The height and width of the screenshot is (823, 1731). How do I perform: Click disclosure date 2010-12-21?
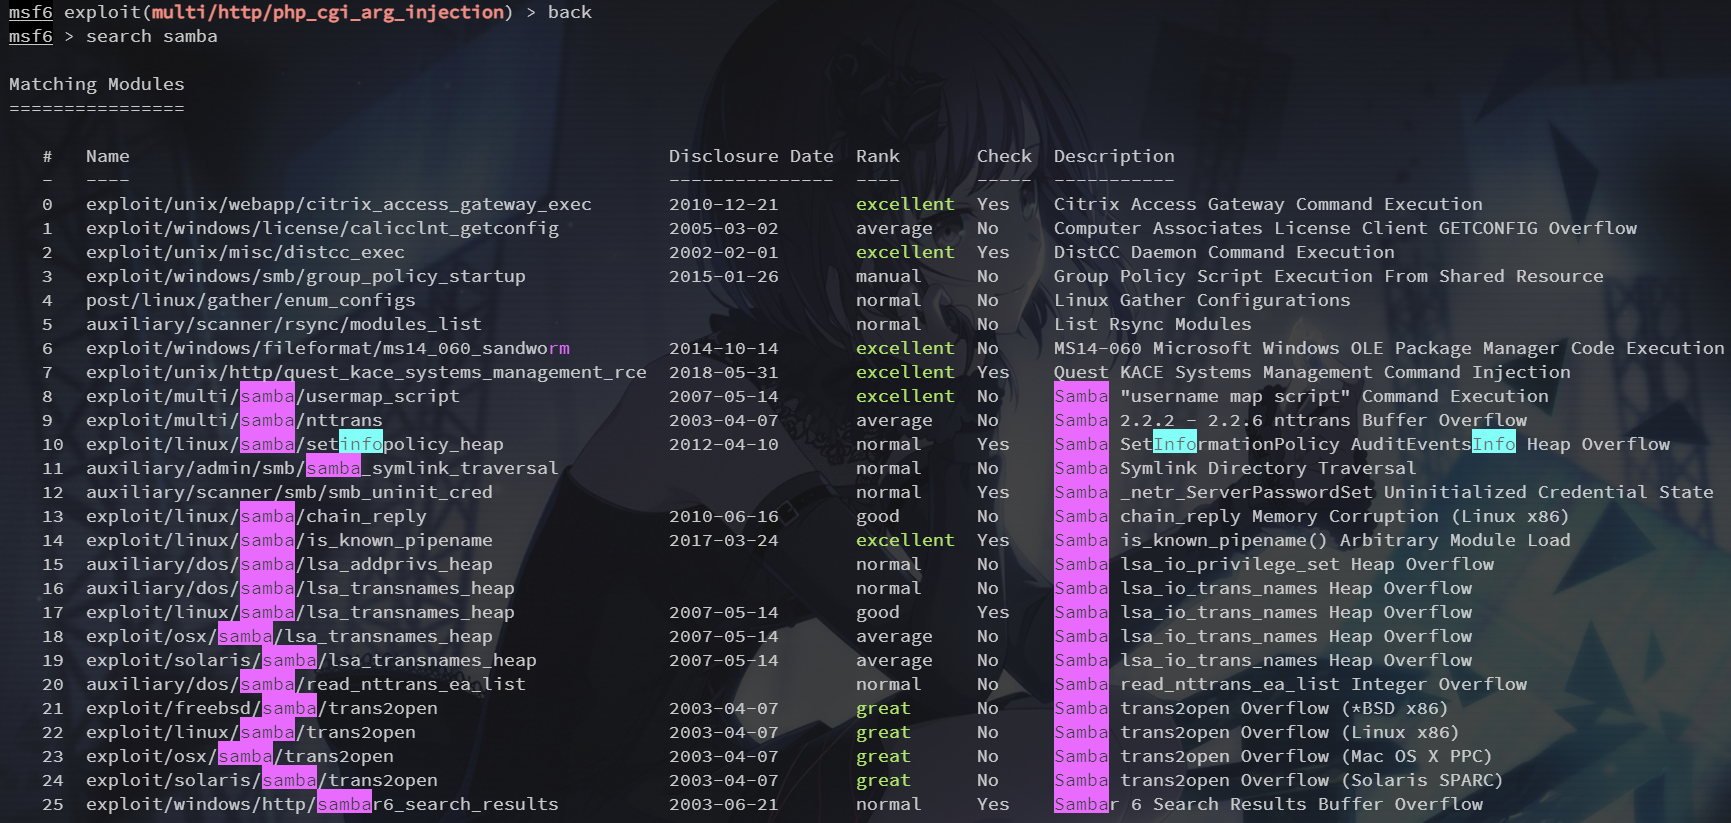[x=724, y=204]
